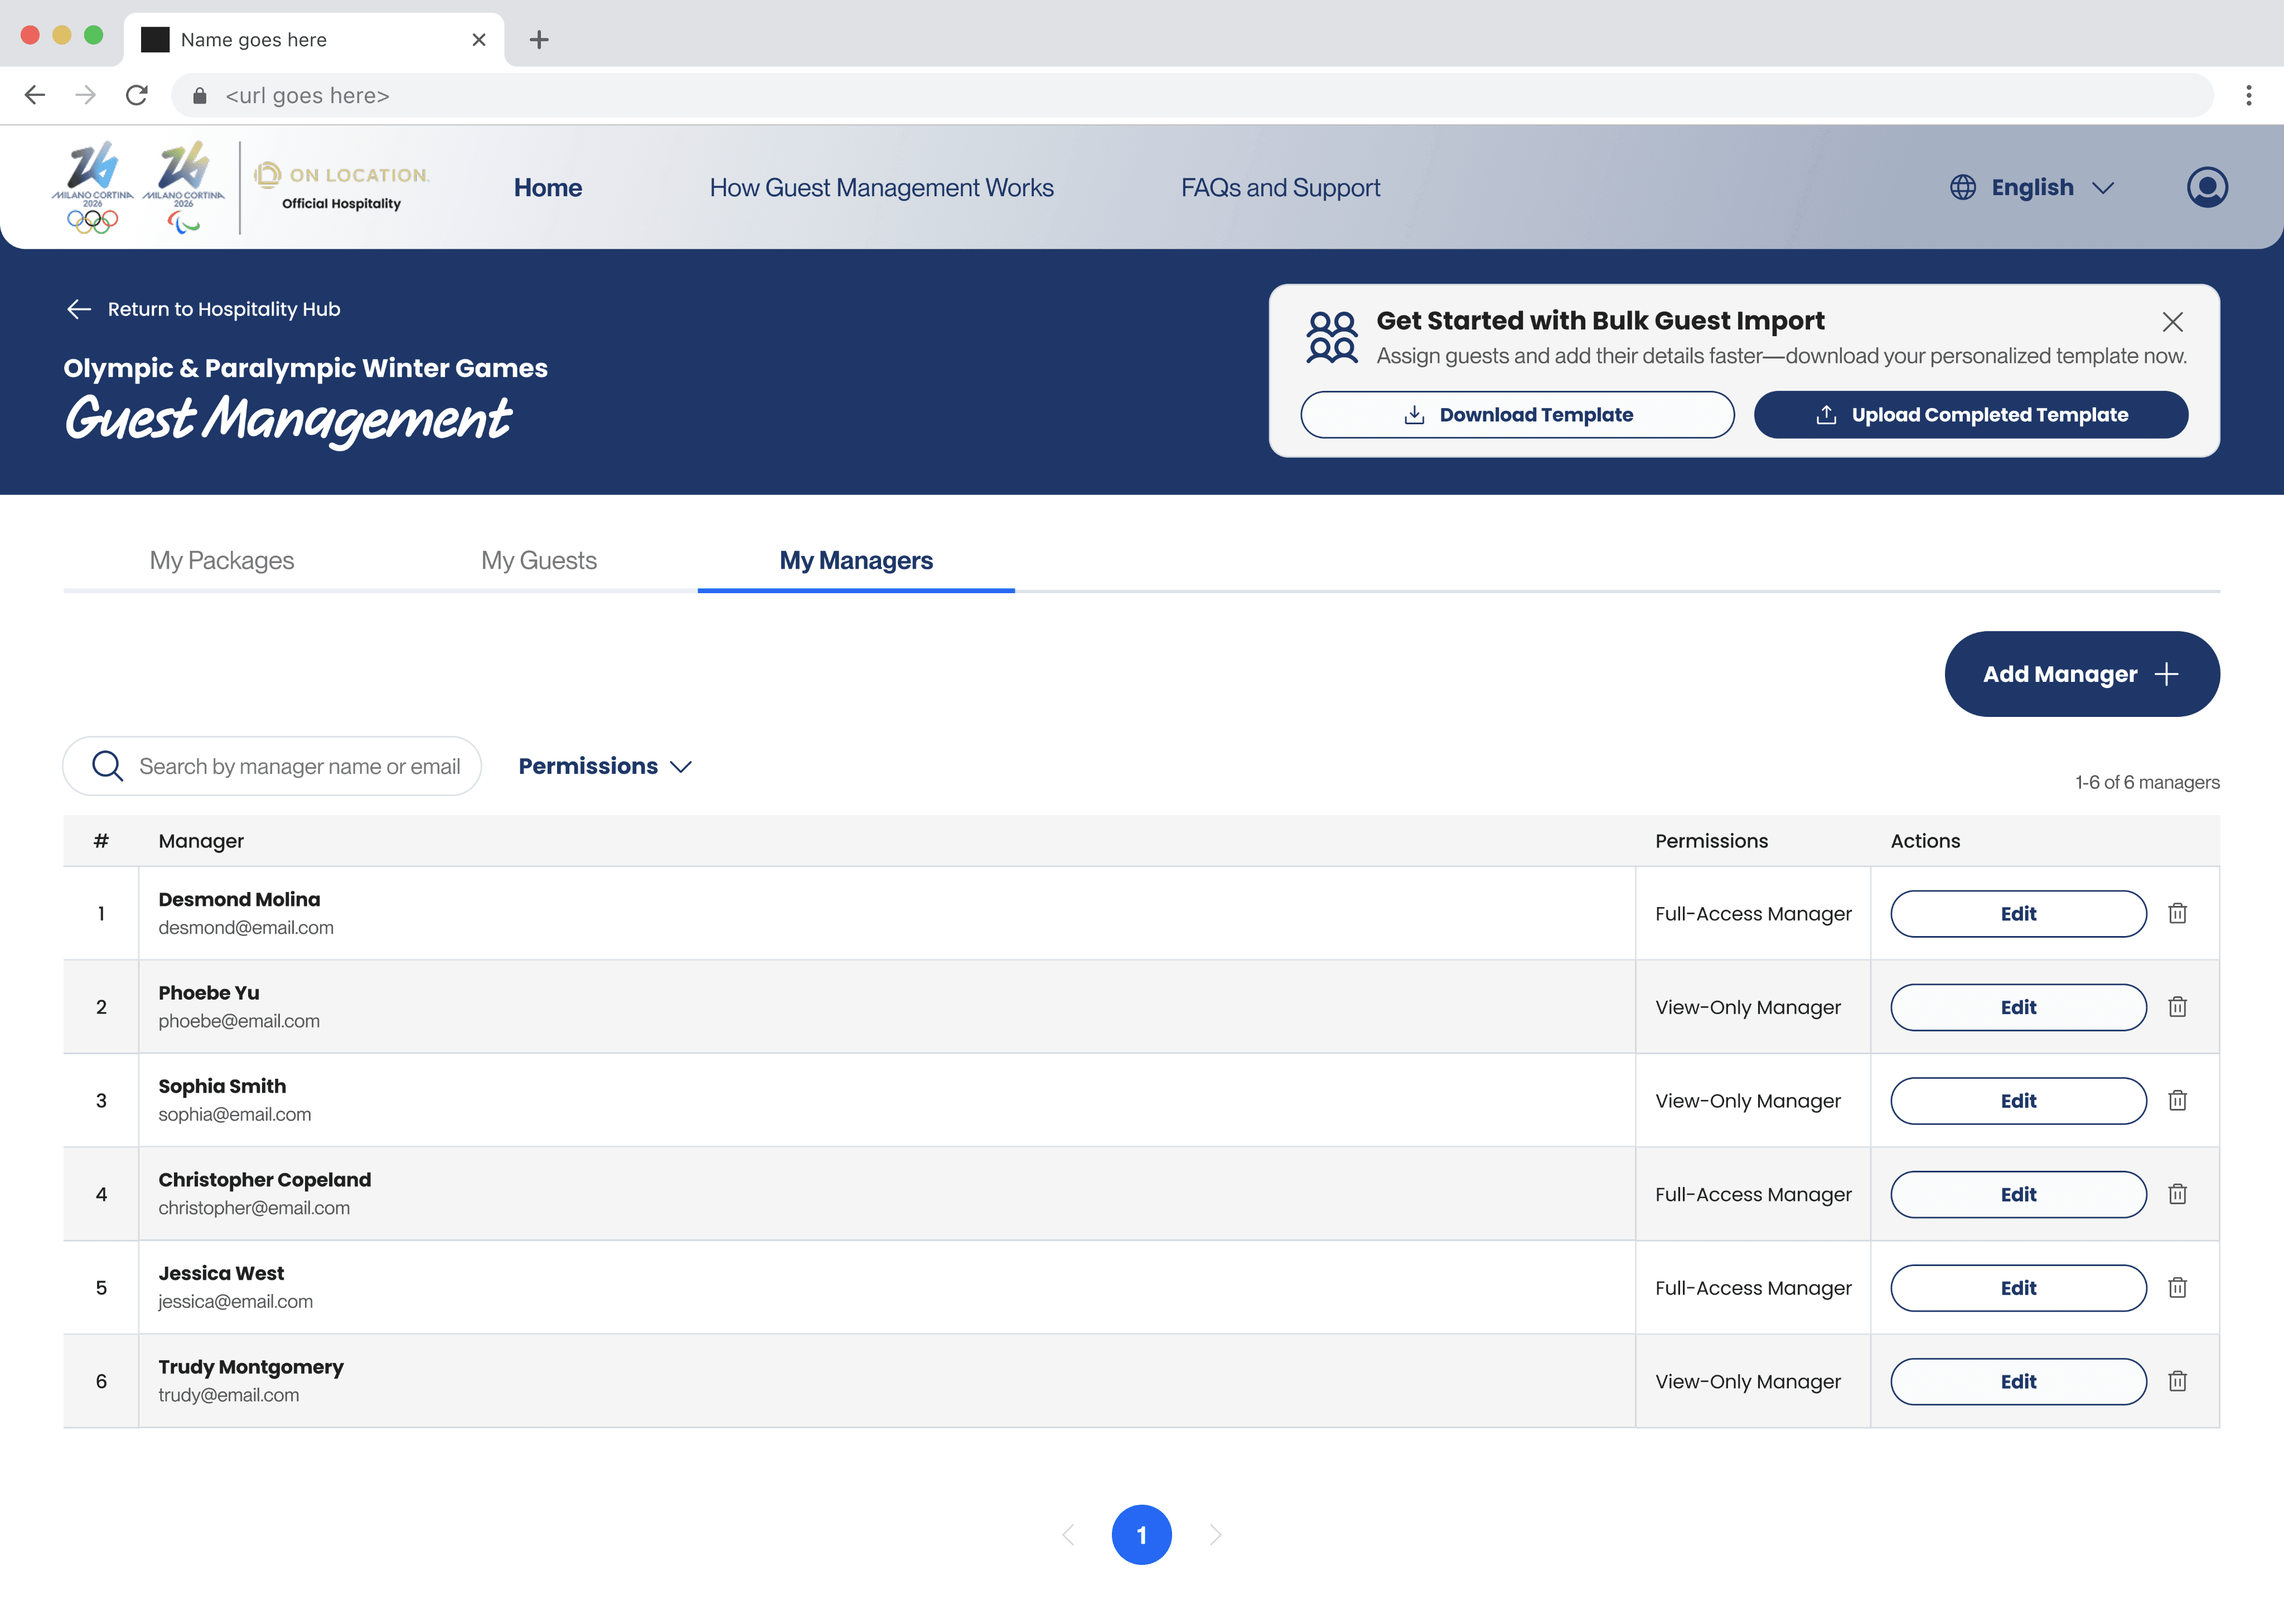Remove Trudy Montgomery via delete icon

tap(2179, 1381)
